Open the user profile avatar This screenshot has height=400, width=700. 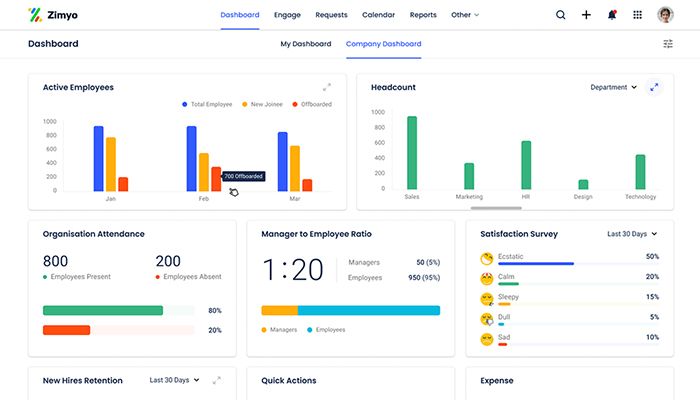pos(665,15)
